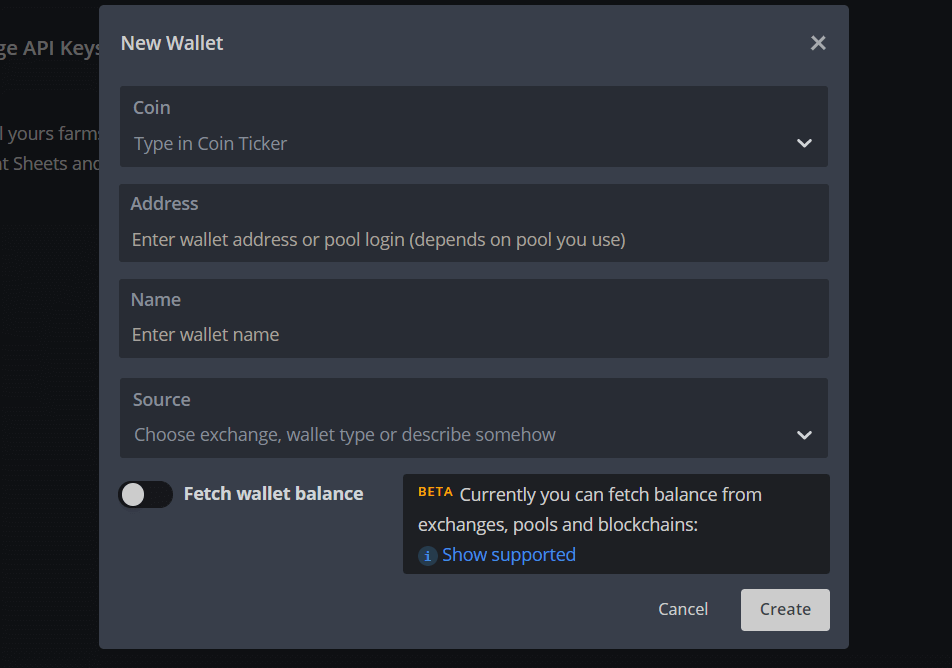952x668 pixels.
Task: Click the Coin ticker input field
Action: point(450,144)
